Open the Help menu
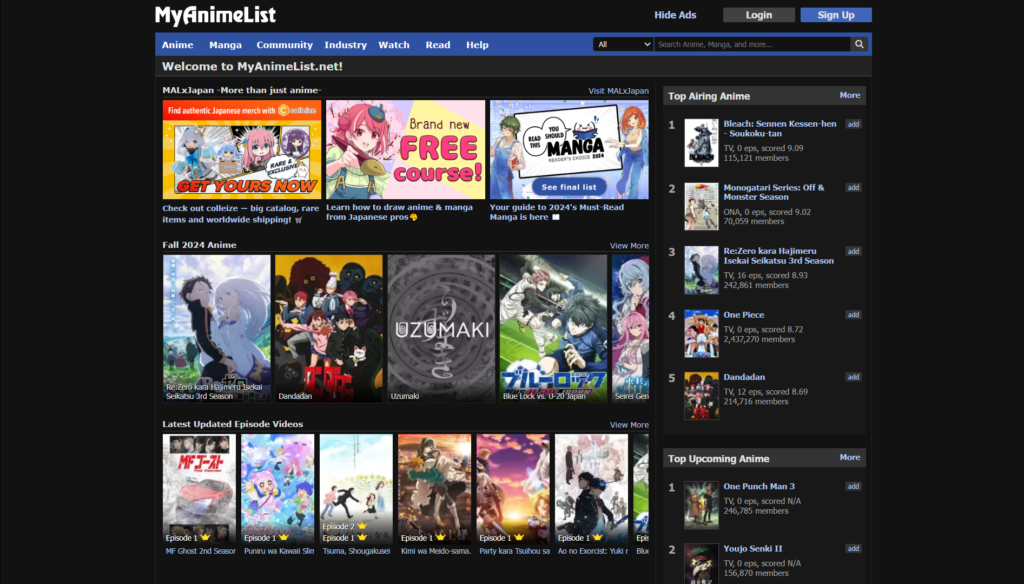The height and width of the screenshot is (584, 1024). click(x=477, y=45)
